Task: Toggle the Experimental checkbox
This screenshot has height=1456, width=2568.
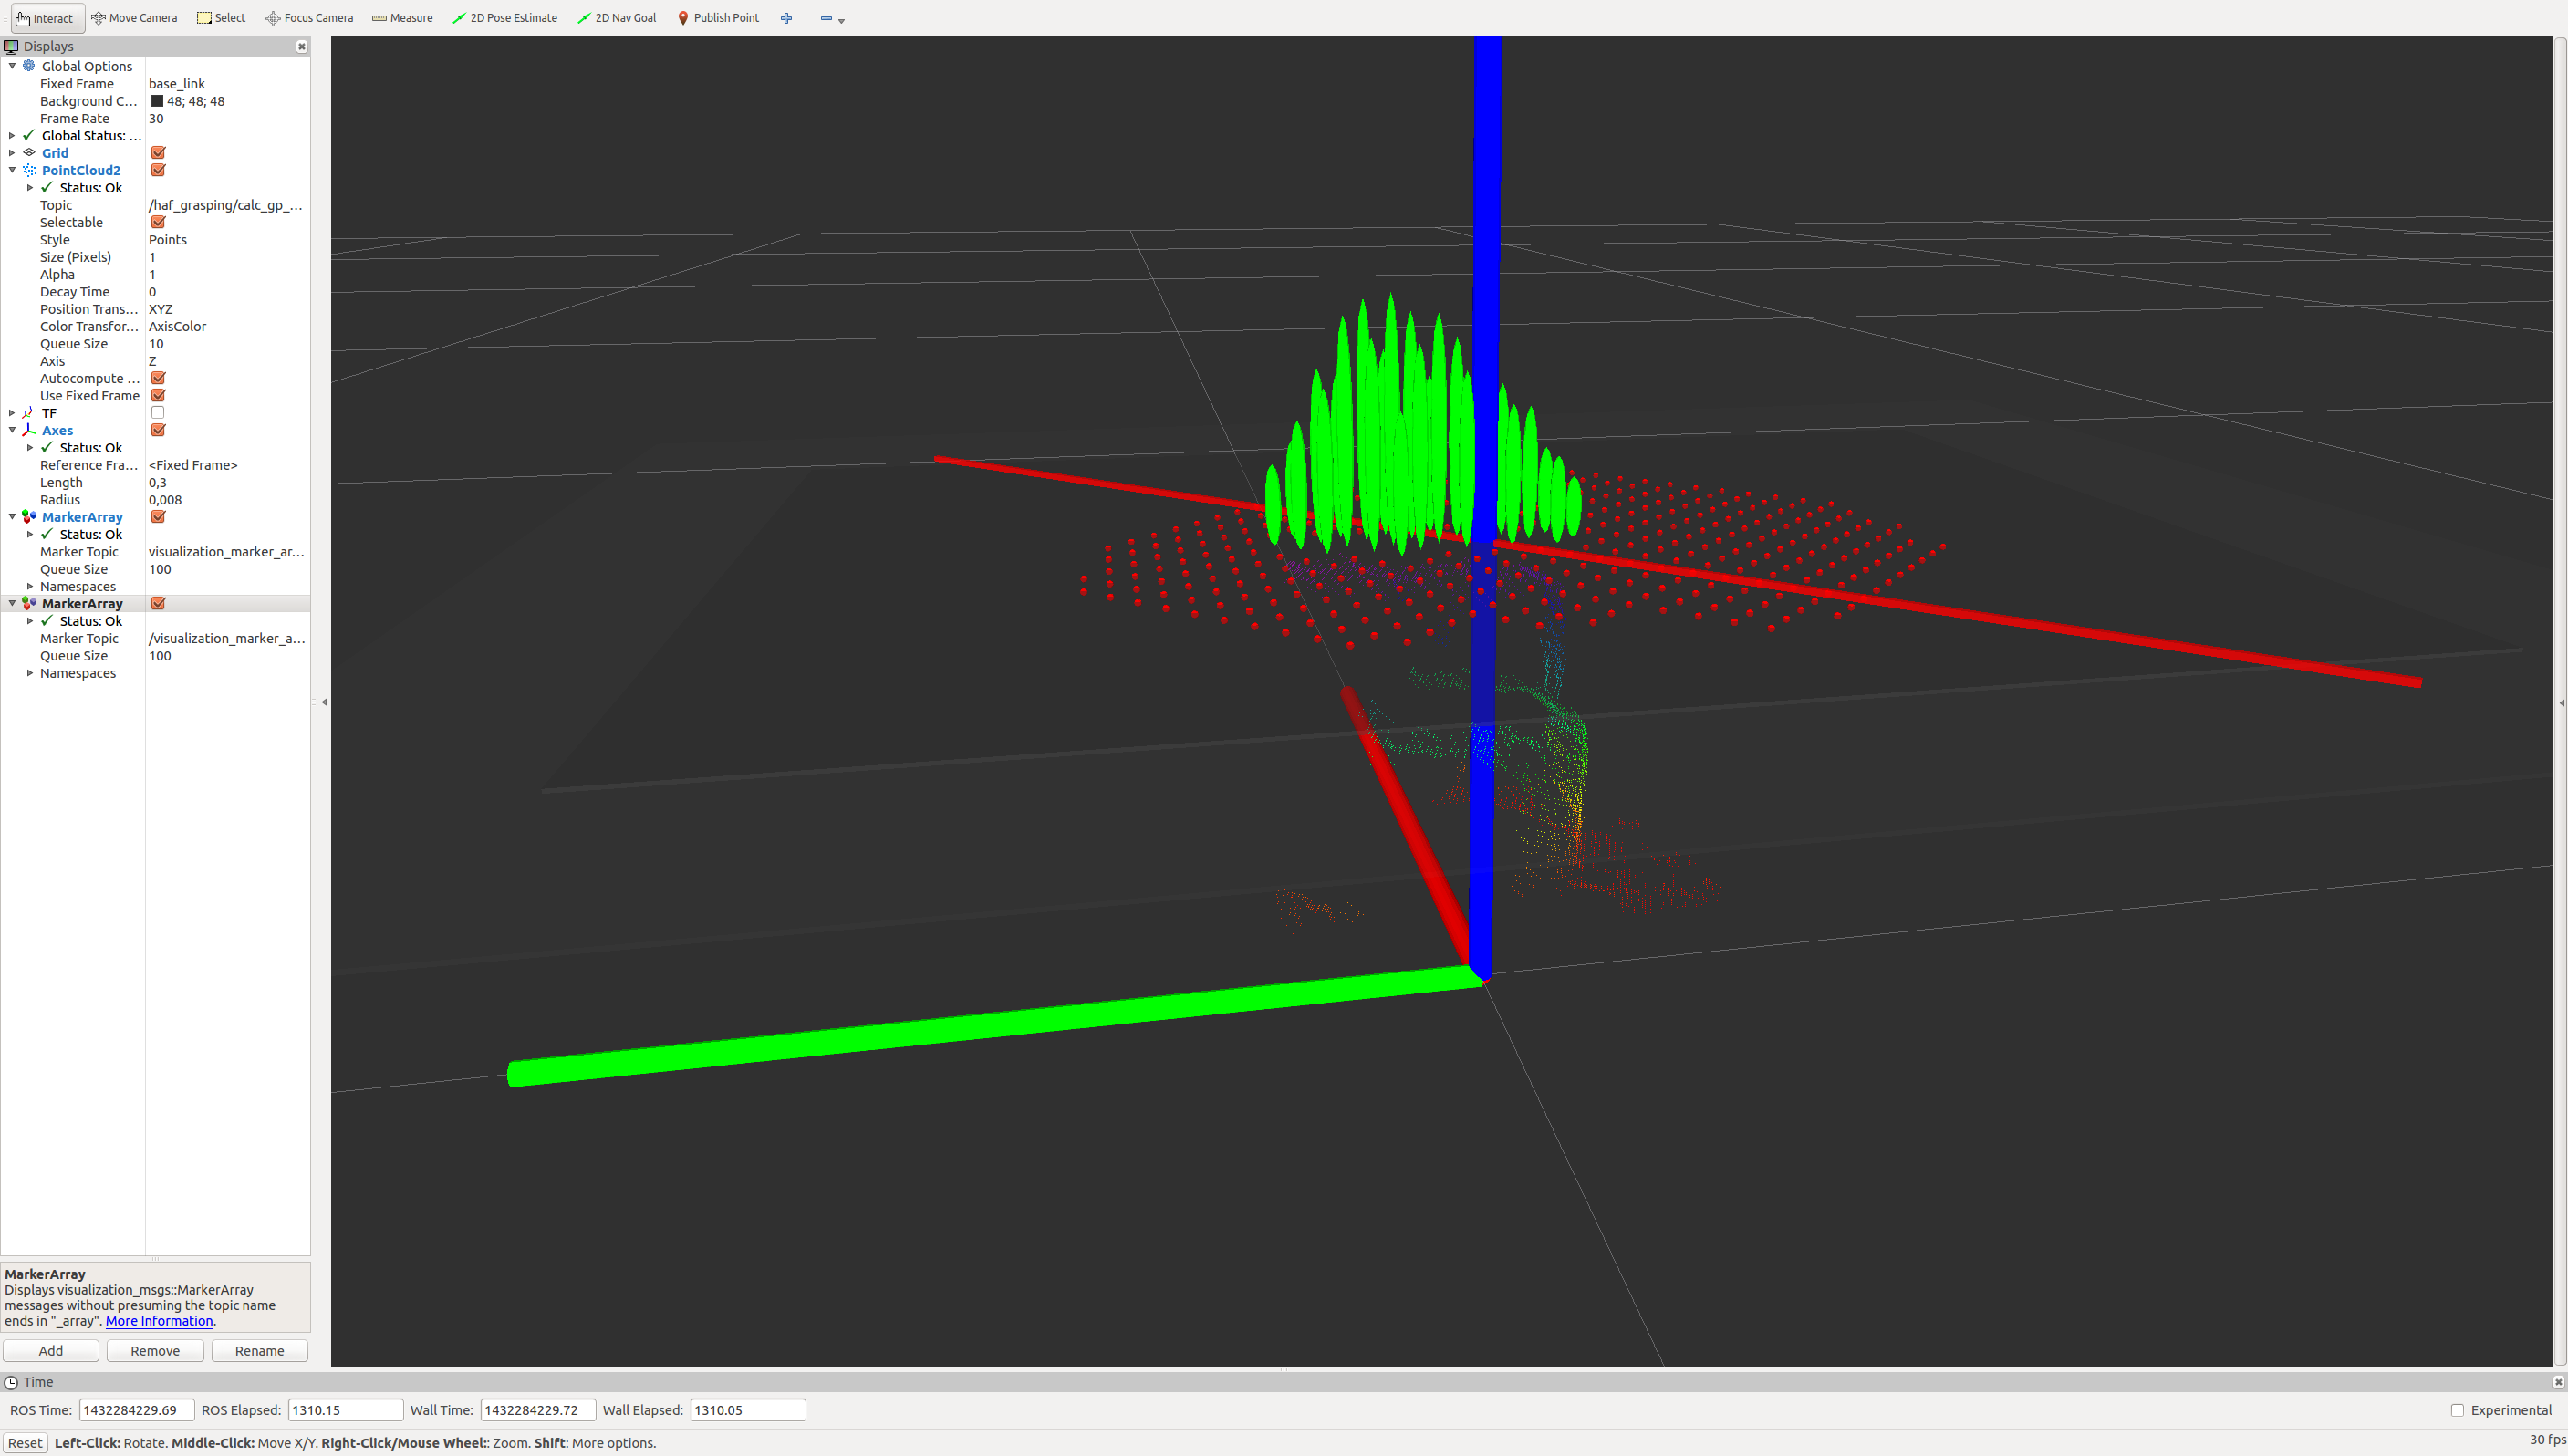Action: point(2457,1410)
